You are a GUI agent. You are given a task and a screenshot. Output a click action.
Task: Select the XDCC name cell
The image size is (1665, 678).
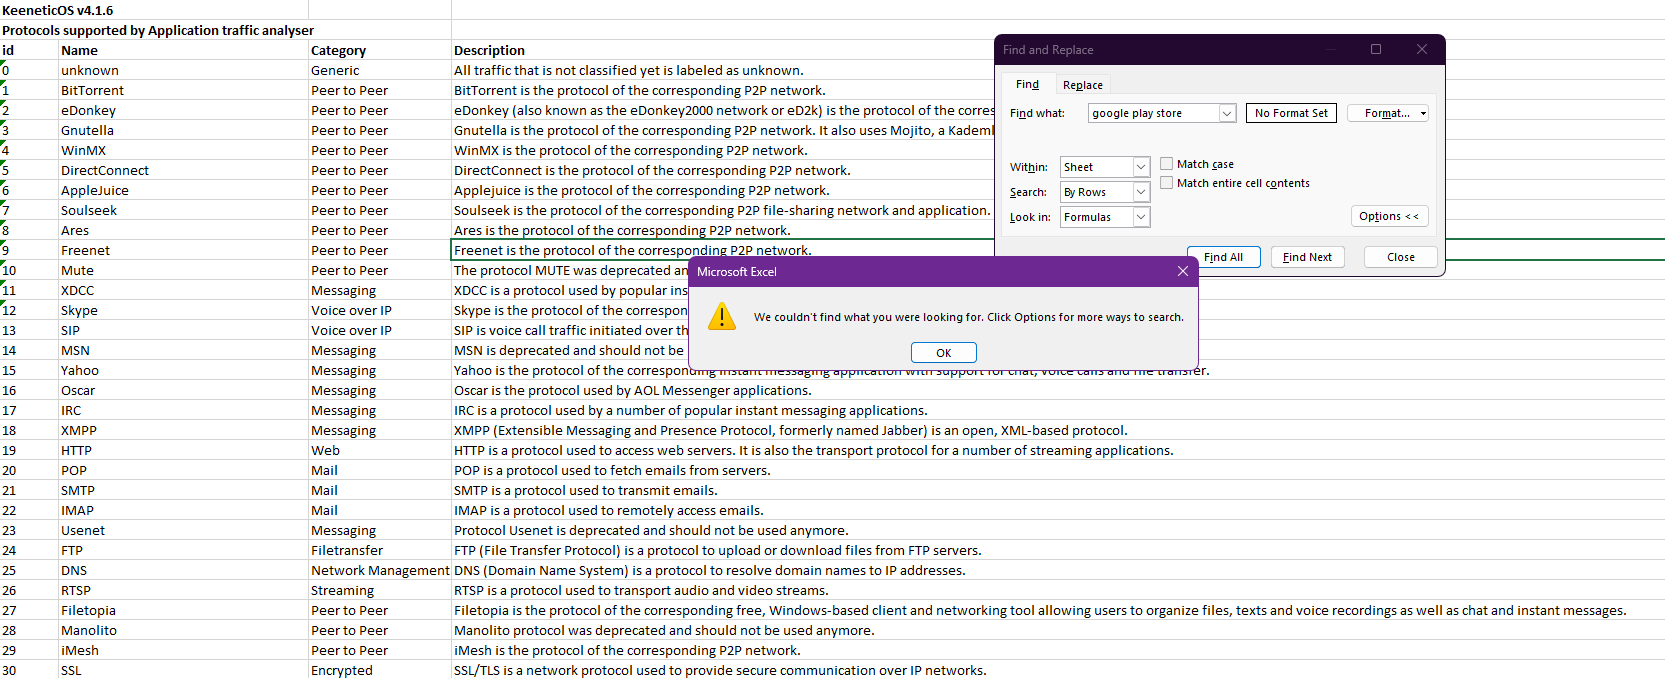pos(183,290)
